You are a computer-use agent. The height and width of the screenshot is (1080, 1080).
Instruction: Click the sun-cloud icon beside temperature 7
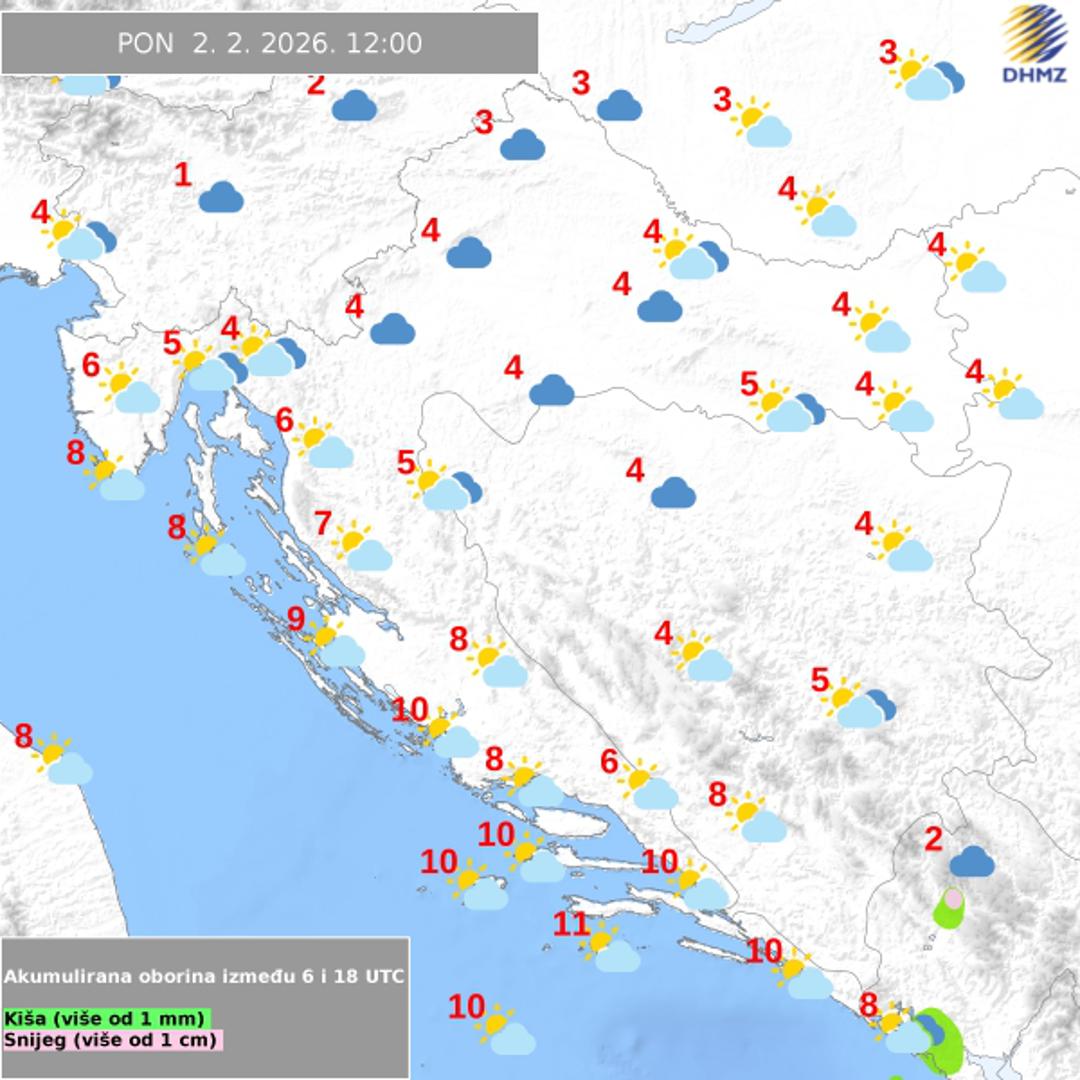click(360, 546)
